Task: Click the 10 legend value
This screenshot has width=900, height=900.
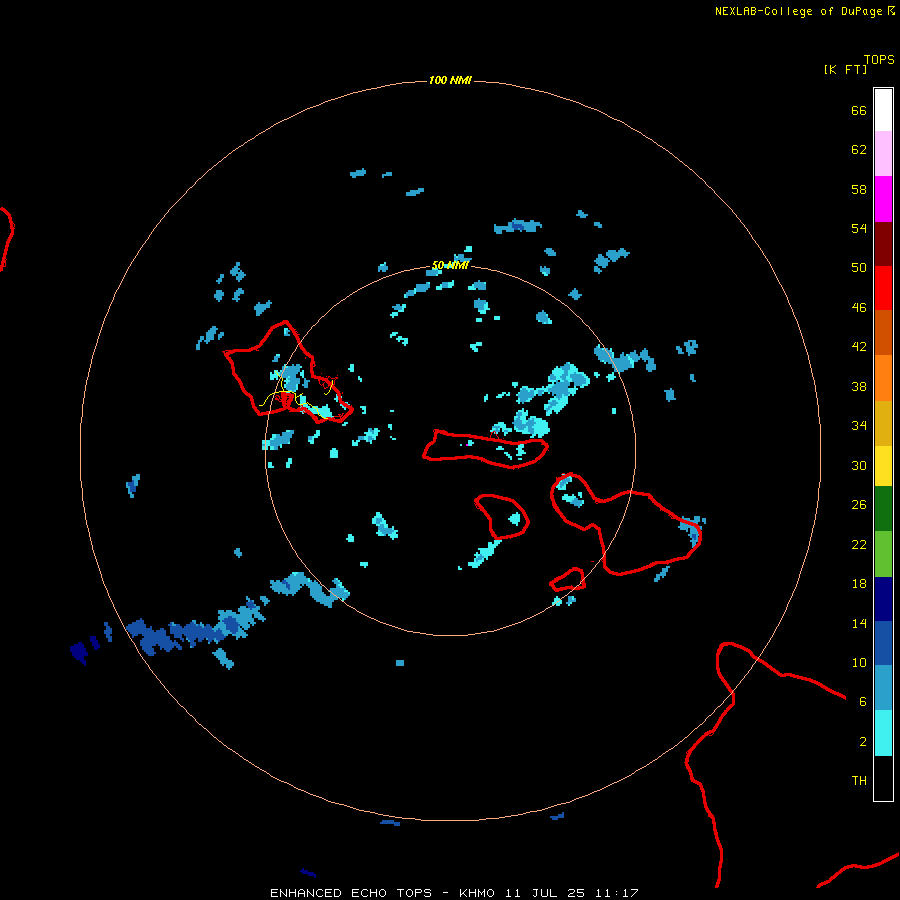Action: point(859,662)
